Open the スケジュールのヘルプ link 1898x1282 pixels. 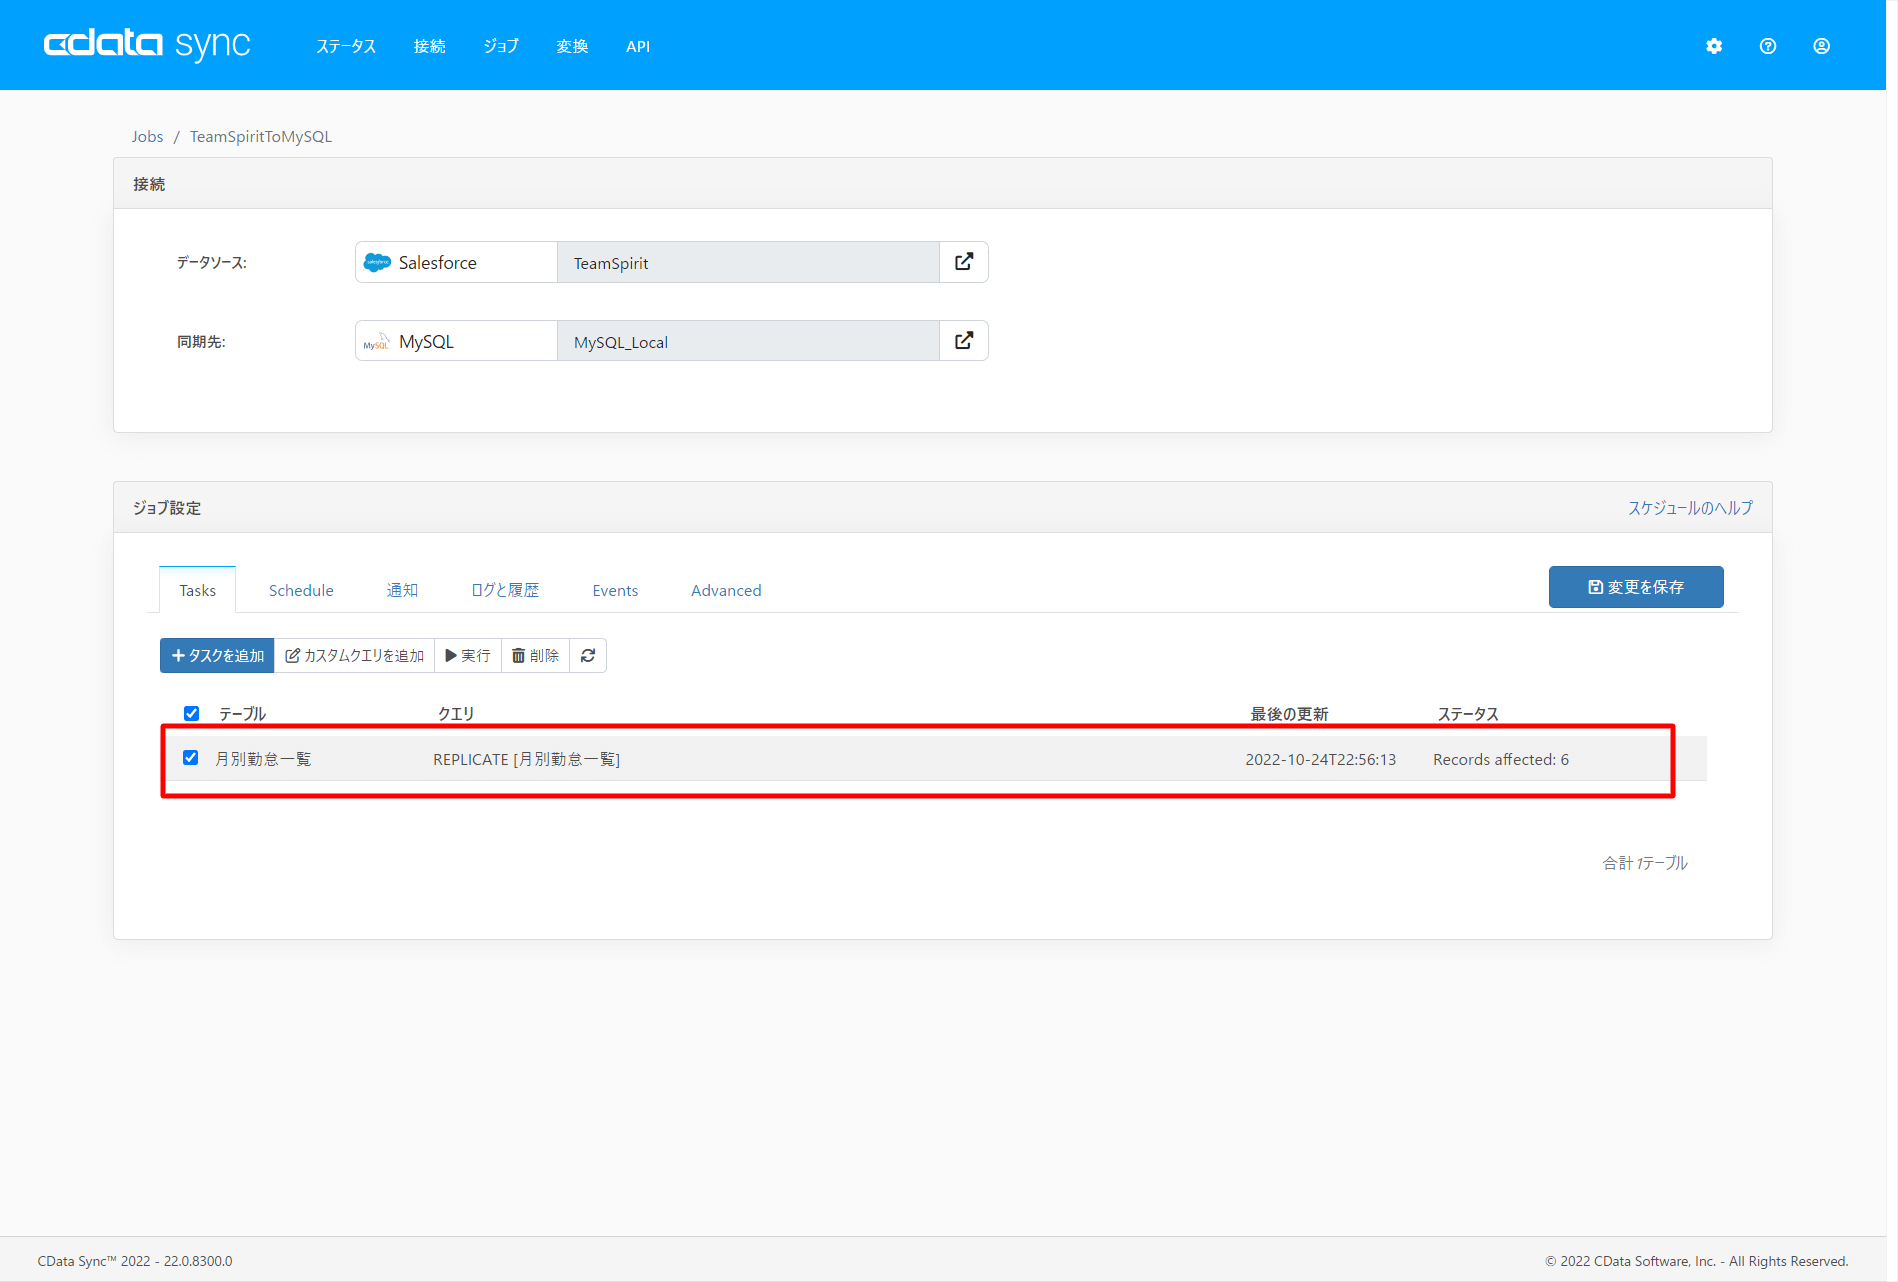pyautogui.click(x=1690, y=508)
